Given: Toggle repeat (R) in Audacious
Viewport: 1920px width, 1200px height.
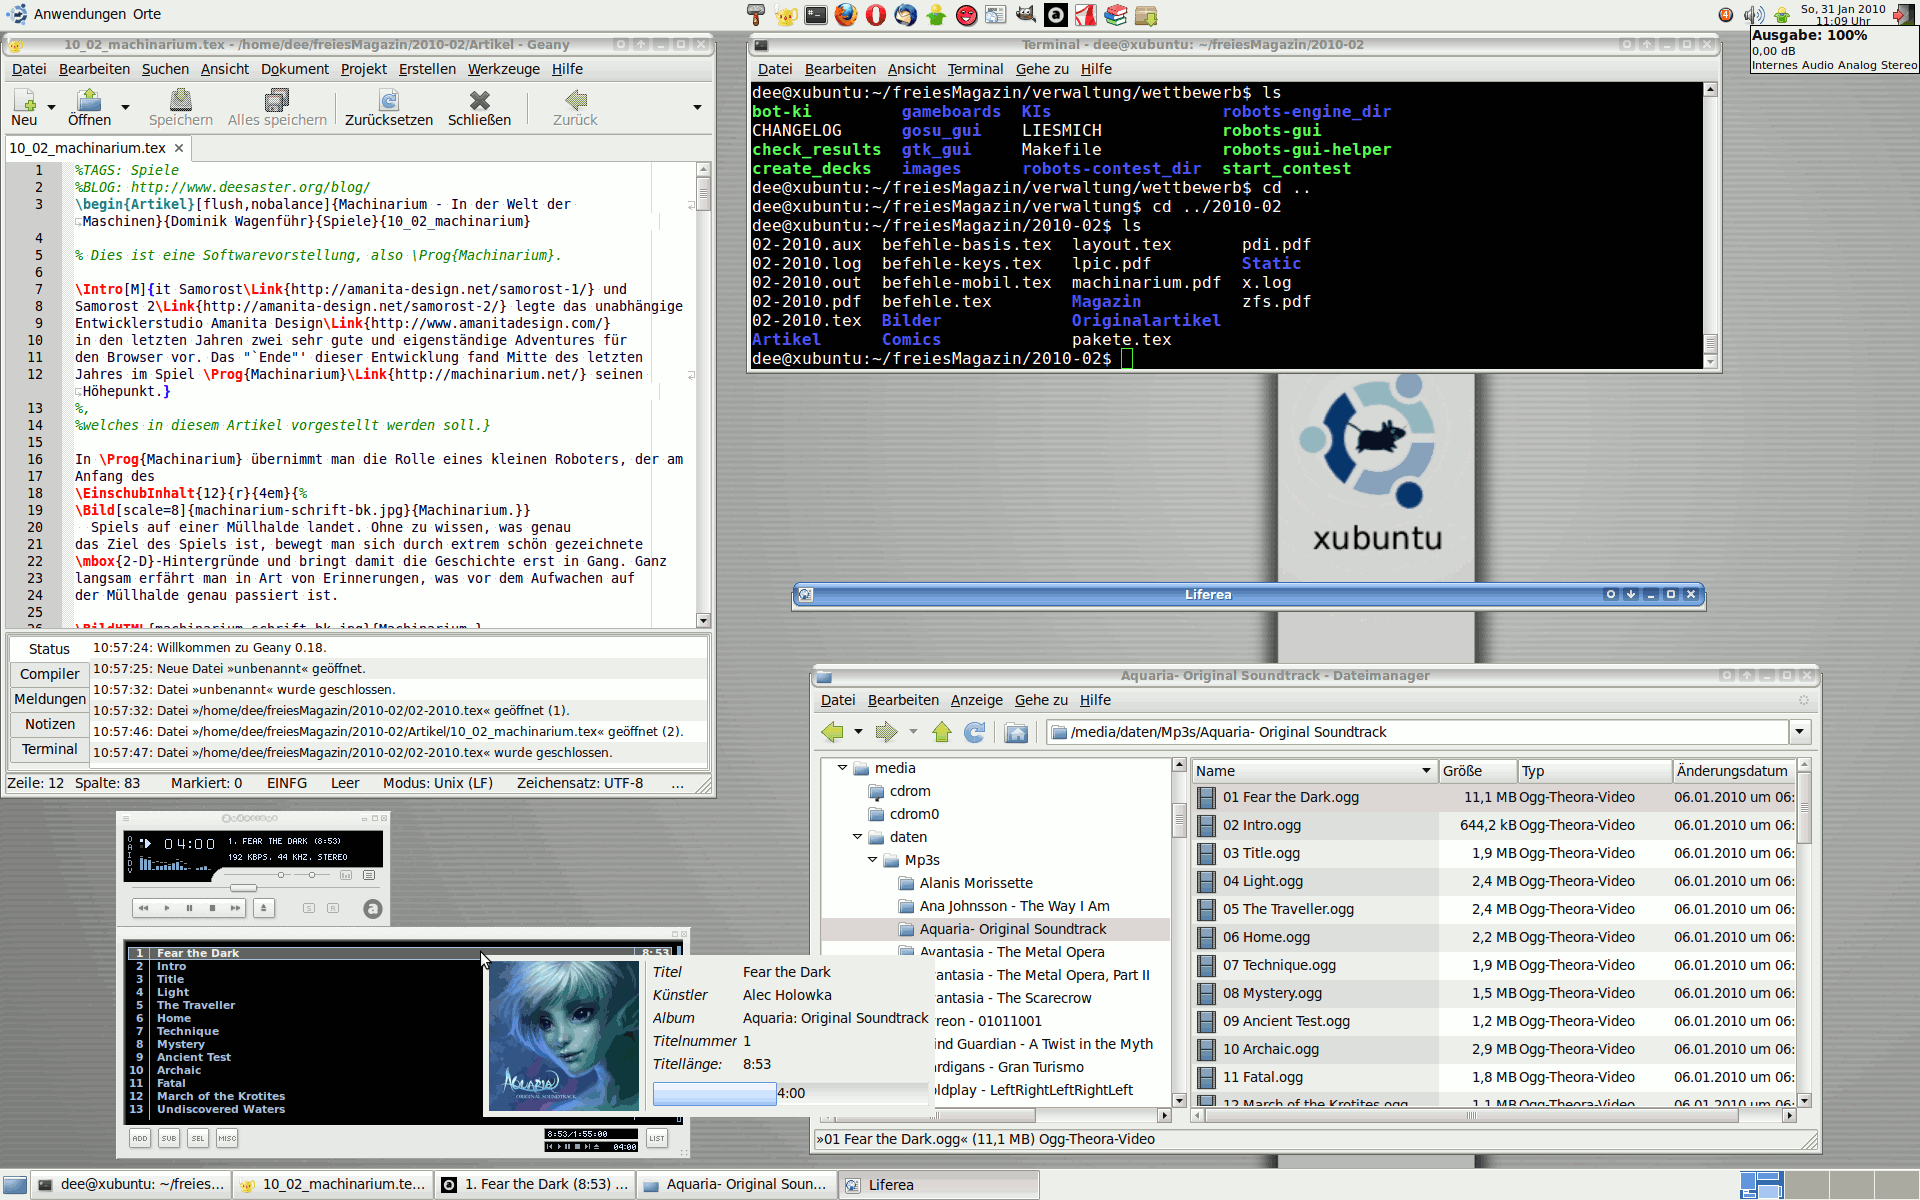Looking at the screenshot, I should coord(333,908).
